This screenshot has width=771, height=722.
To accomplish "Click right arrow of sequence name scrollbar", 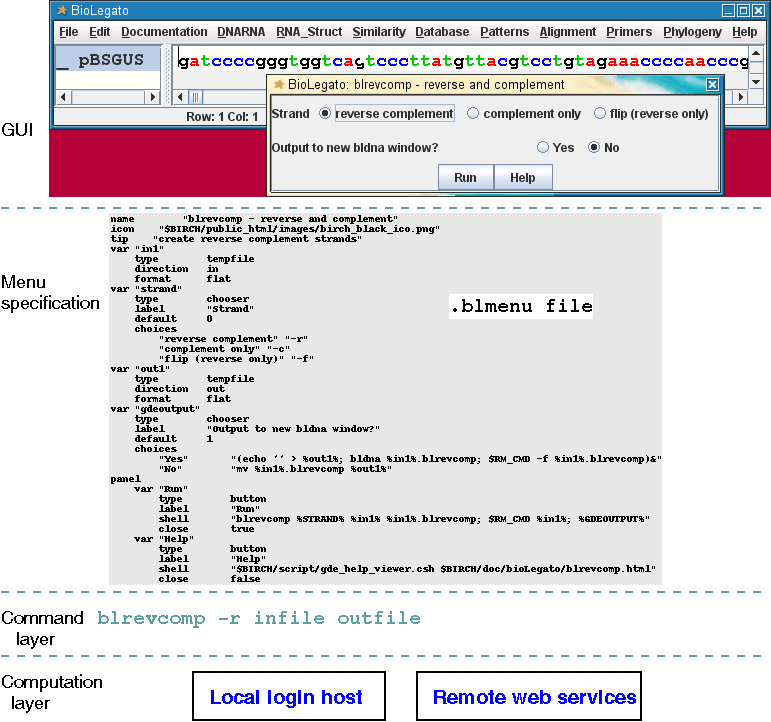I will click(x=150, y=97).
